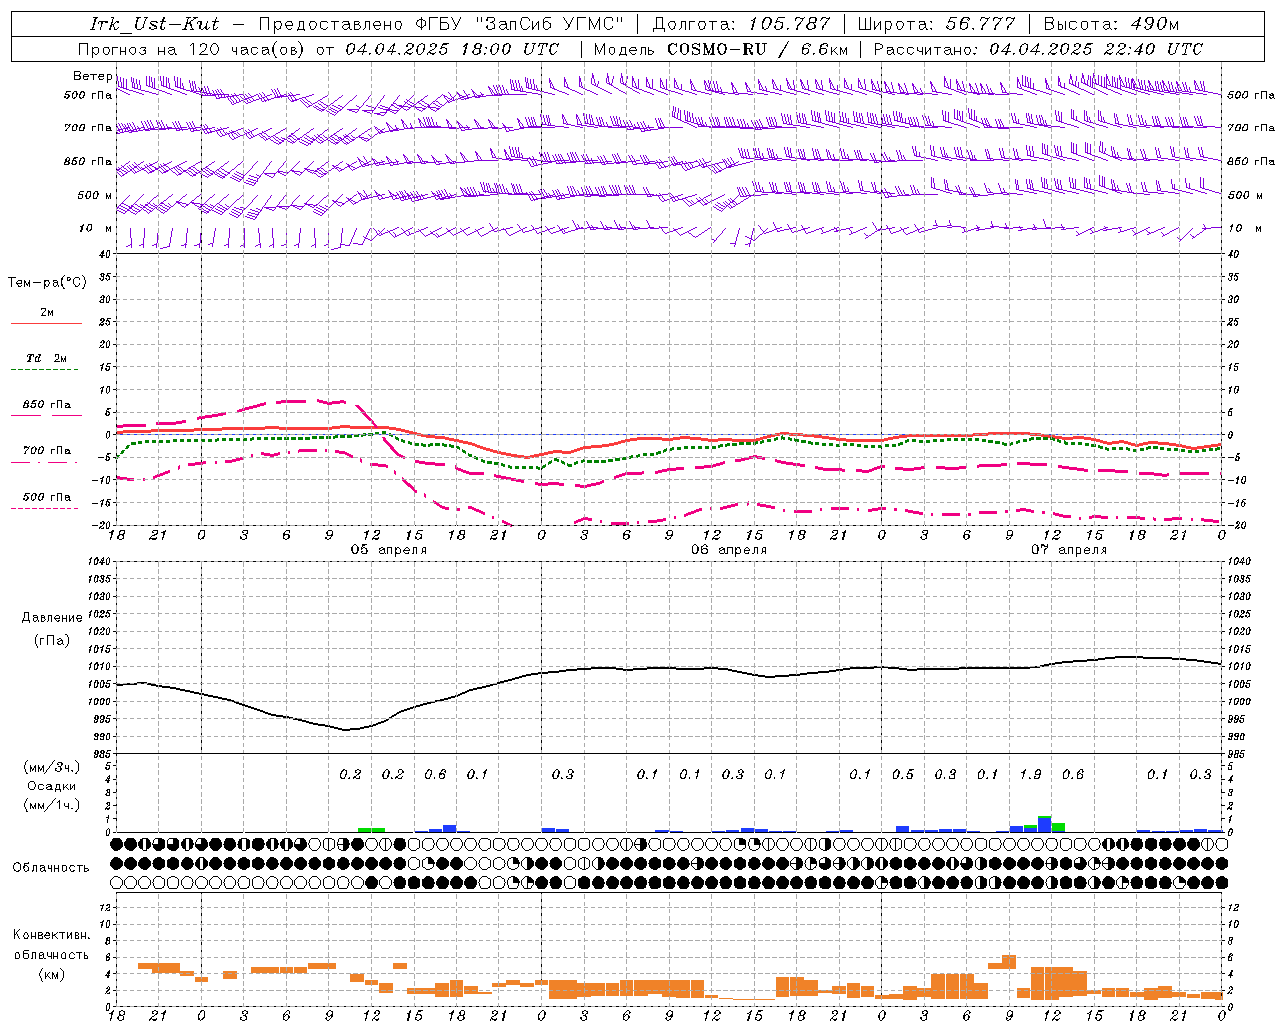Viewport: 1280px width, 1024px height.
Task: Click the 0.5 precipitation value
Action: (903, 774)
